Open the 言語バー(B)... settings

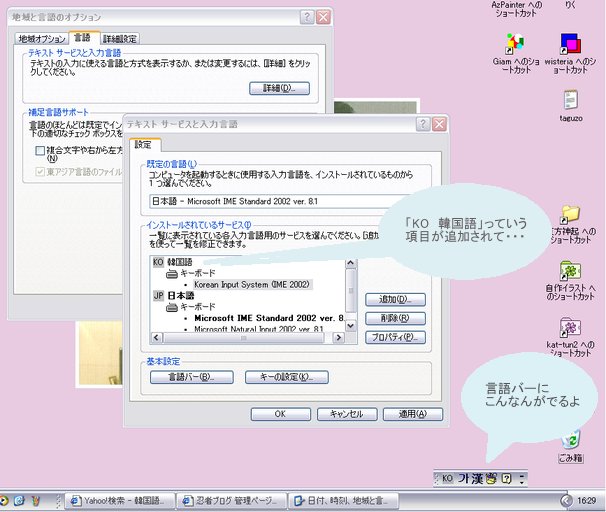click(192, 377)
